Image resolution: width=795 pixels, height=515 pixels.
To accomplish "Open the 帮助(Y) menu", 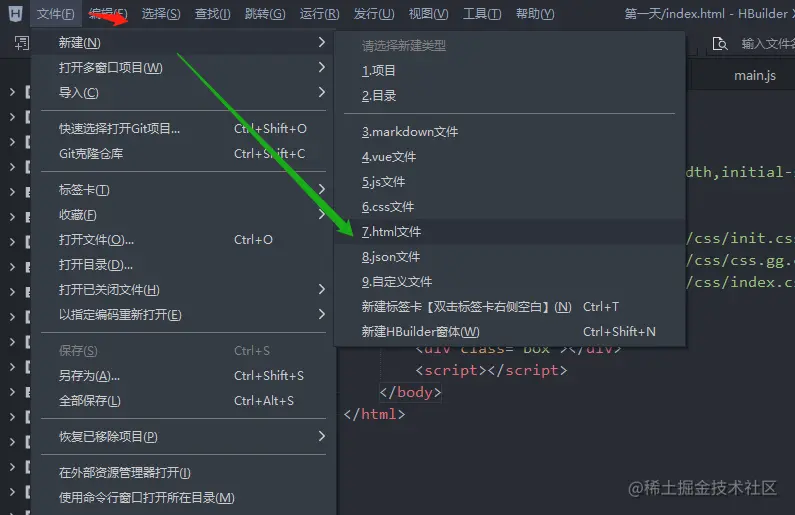I will pyautogui.click(x=535, y=14).
